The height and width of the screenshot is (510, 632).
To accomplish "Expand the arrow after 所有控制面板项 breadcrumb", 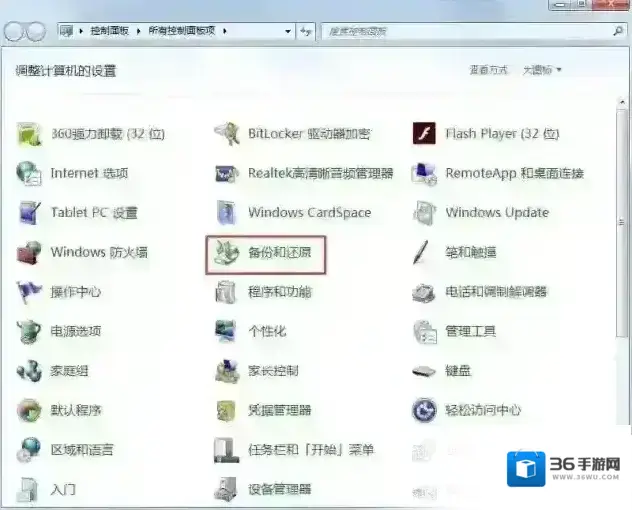I will coord(225,31).
